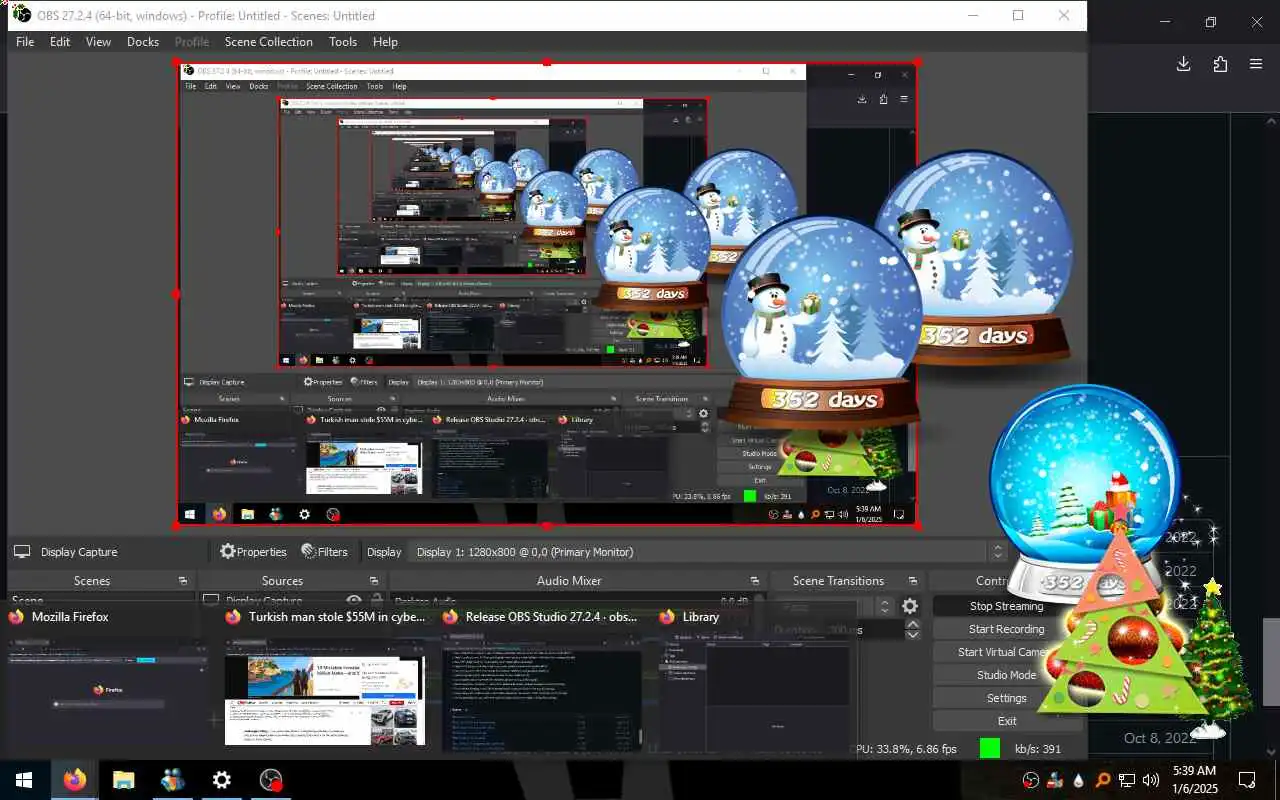Click the orange magnifier tray icon

tap(1102, 780)
